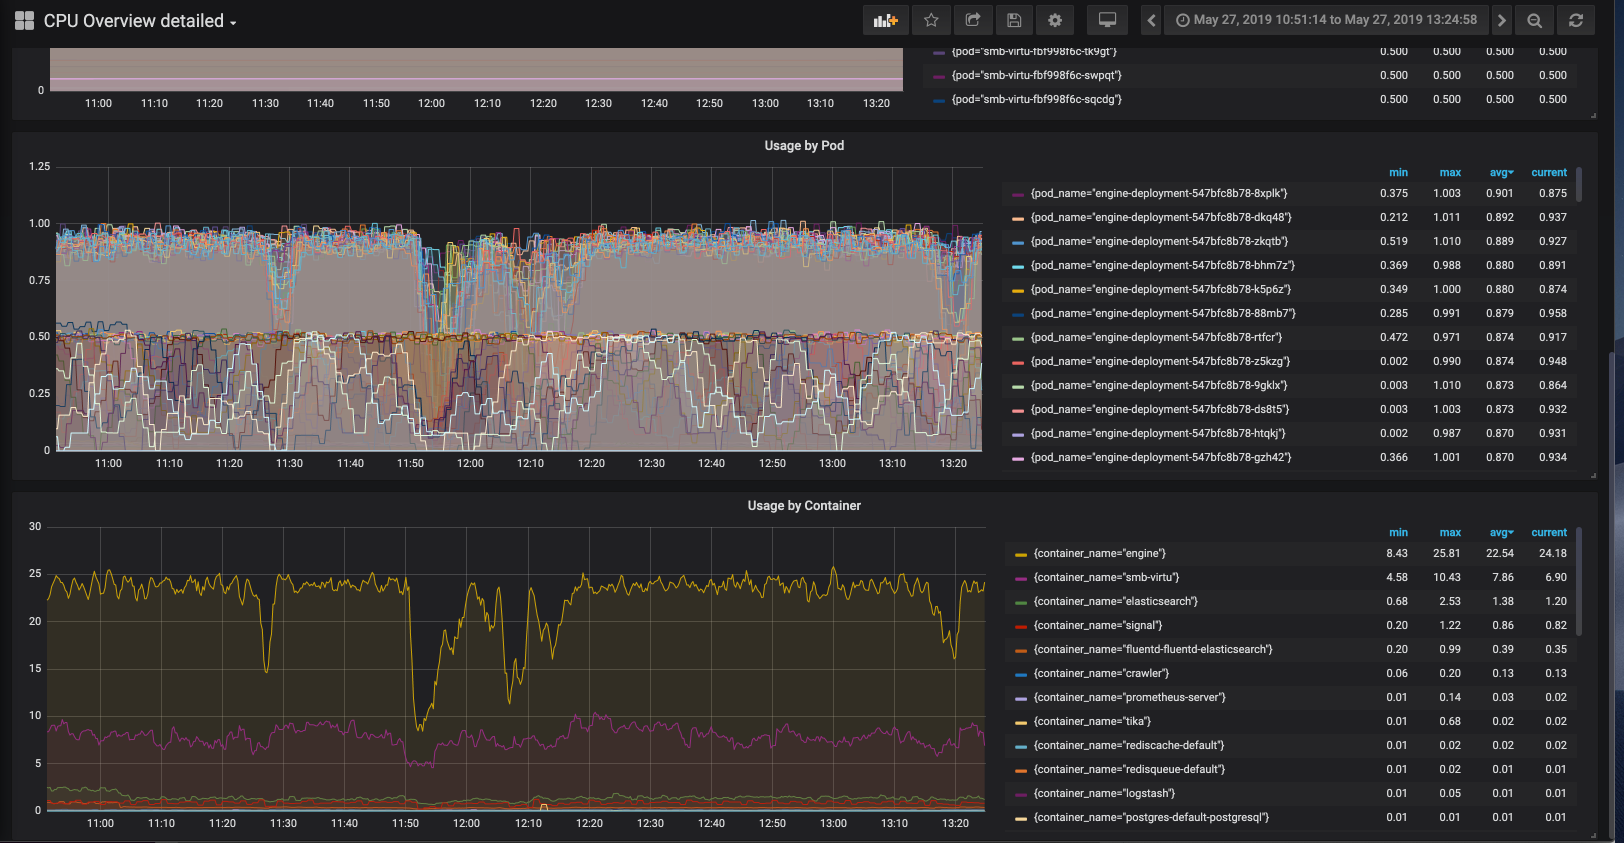Toggle elasticsearch container series visibility
The height and width of the screenshot is (843, 1624).
(x=1115, y=601)
